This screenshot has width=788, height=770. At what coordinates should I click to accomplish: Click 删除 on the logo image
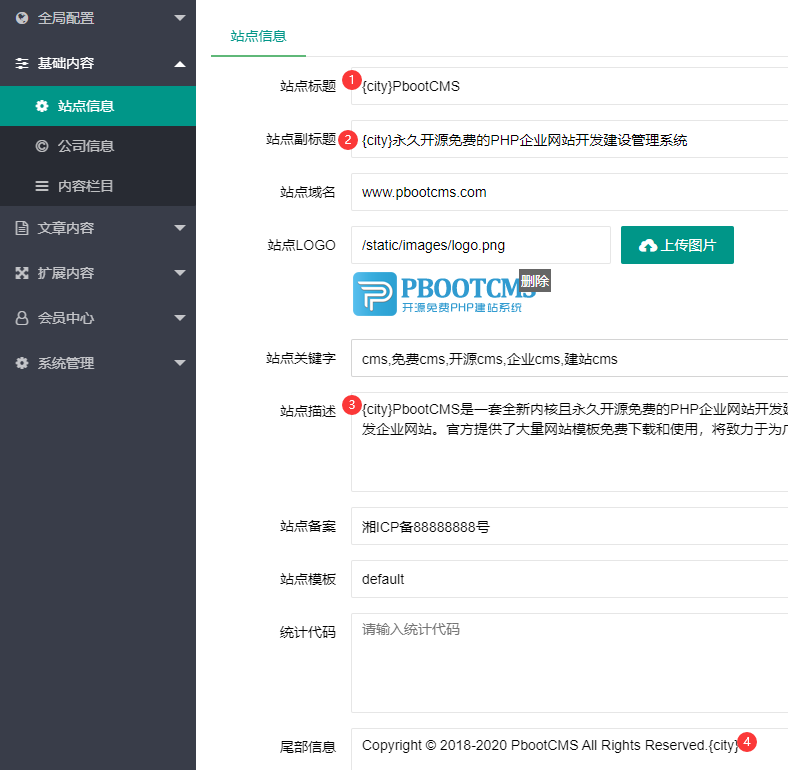[535, 281]
